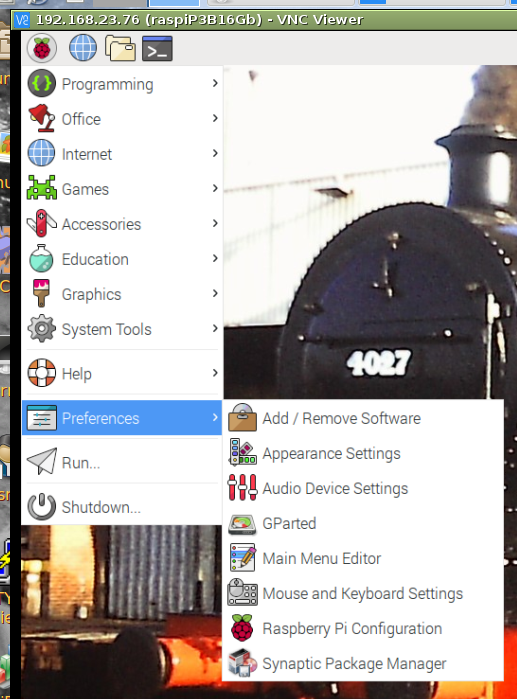Open the Internet menu category

[122, 153]
